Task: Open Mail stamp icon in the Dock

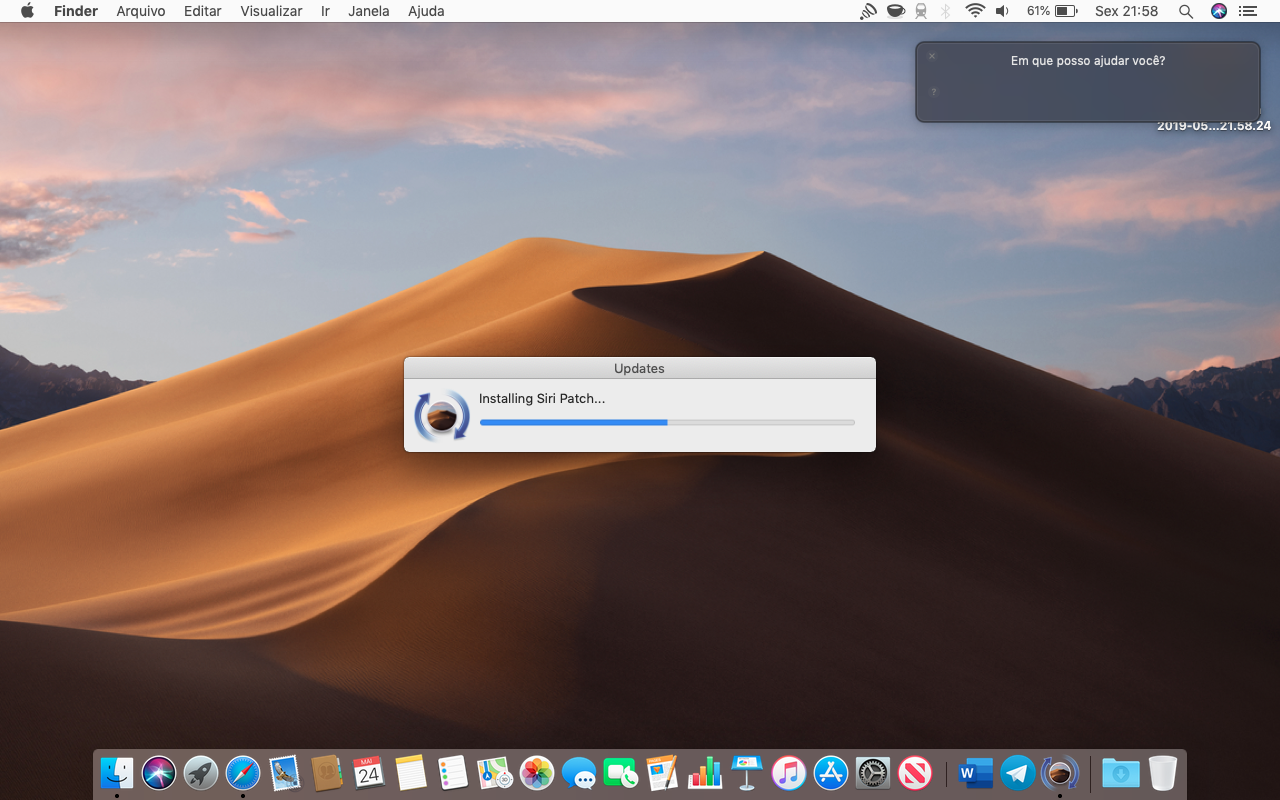Action: [285, 772]
